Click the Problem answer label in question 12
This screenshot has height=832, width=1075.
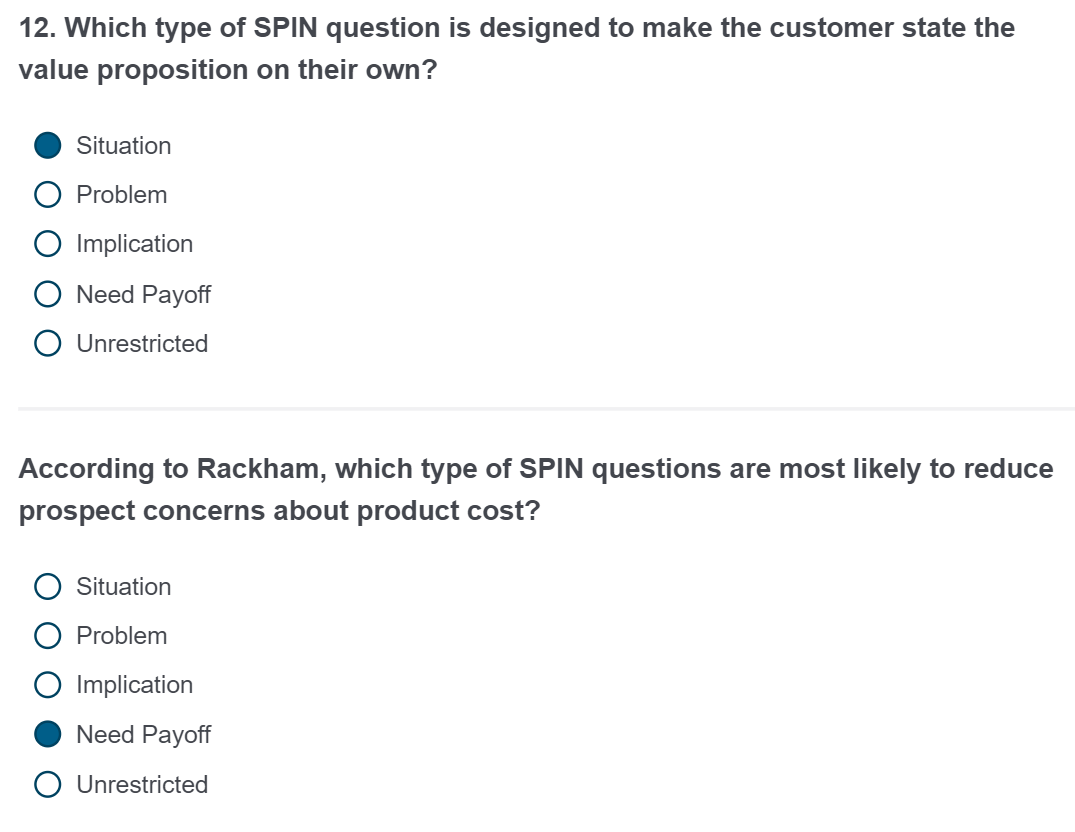pyautogui.click(x=121, y=194)
